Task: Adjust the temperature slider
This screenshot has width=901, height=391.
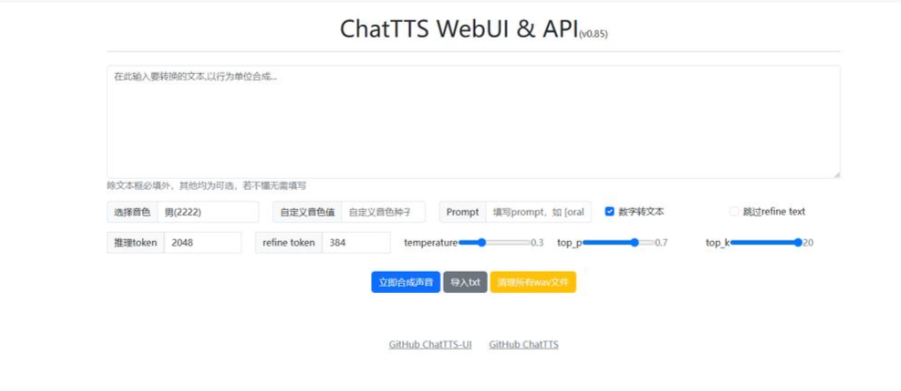Action: click(x=494, y=243)
